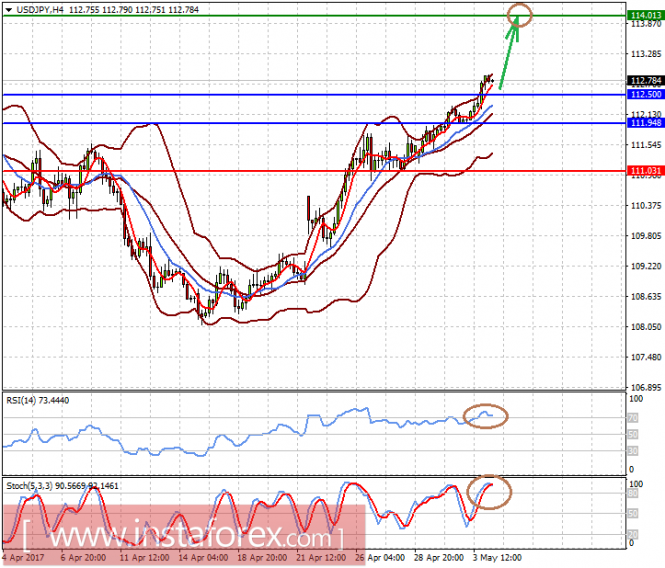The height and width of the screenshot is (568, 665).
Task: Click the USDJPY chart dropdown triangle
Action: click(8, 10)
